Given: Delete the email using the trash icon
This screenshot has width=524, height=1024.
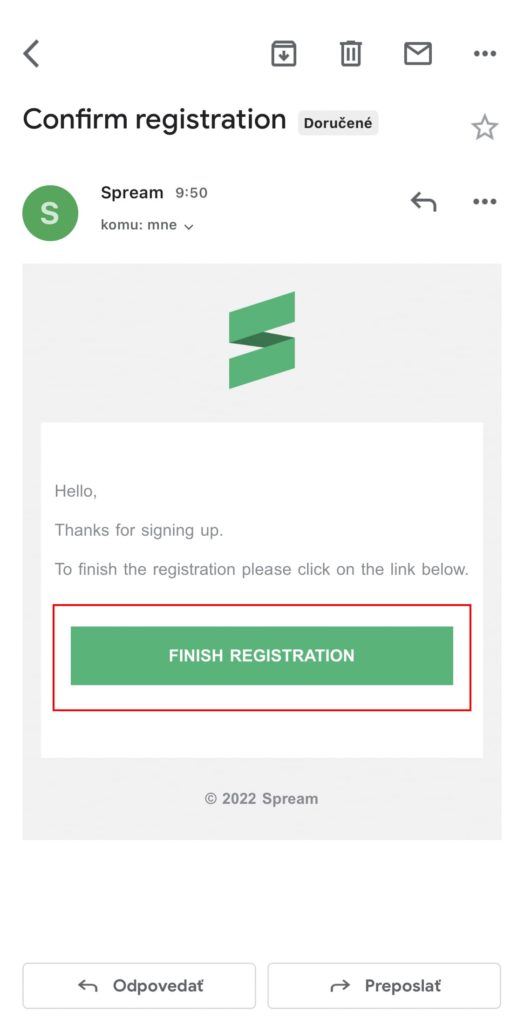Looking at the screenshot, I should coord(351,54).
